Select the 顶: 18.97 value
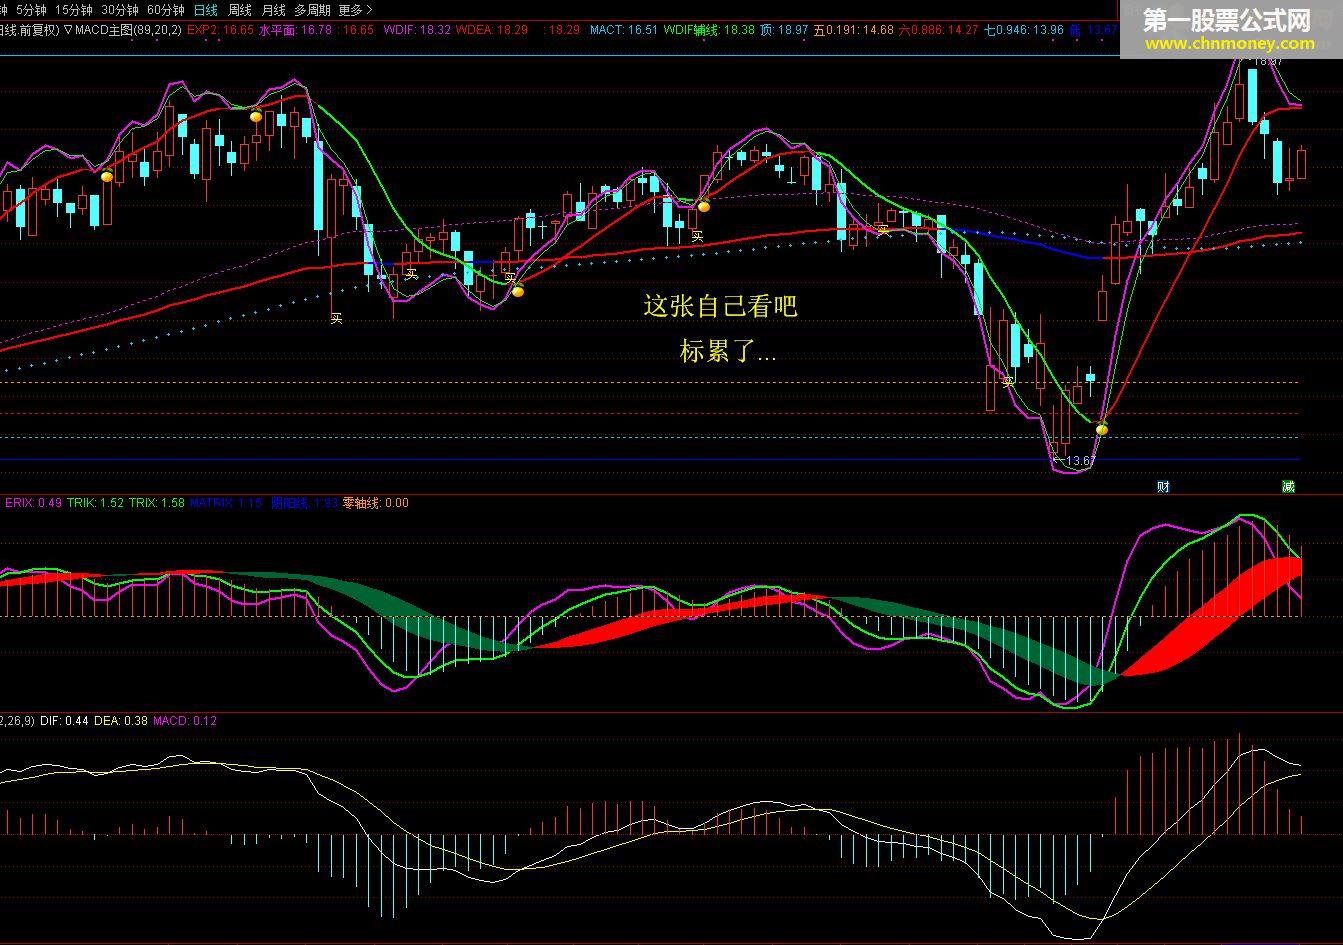Image resolution: width=1343 pixels, height=945 pixels. coord(784,30)
